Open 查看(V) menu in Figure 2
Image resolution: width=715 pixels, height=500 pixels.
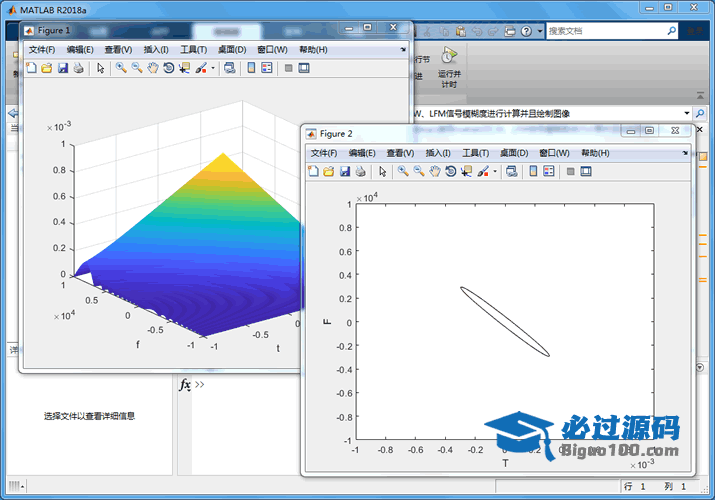coord(400,153)
